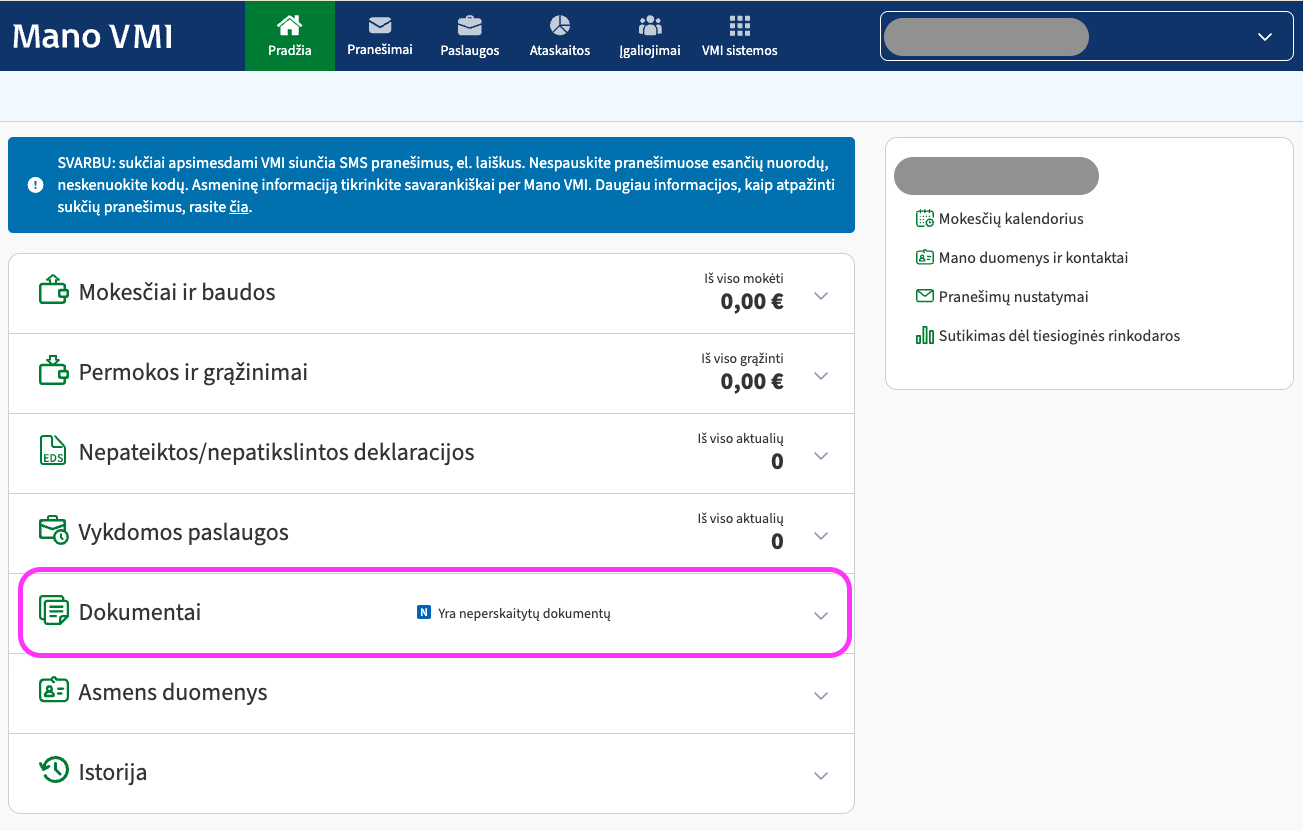Click 0,00 € amount under Iš viso grąžinti

[752, 381]
